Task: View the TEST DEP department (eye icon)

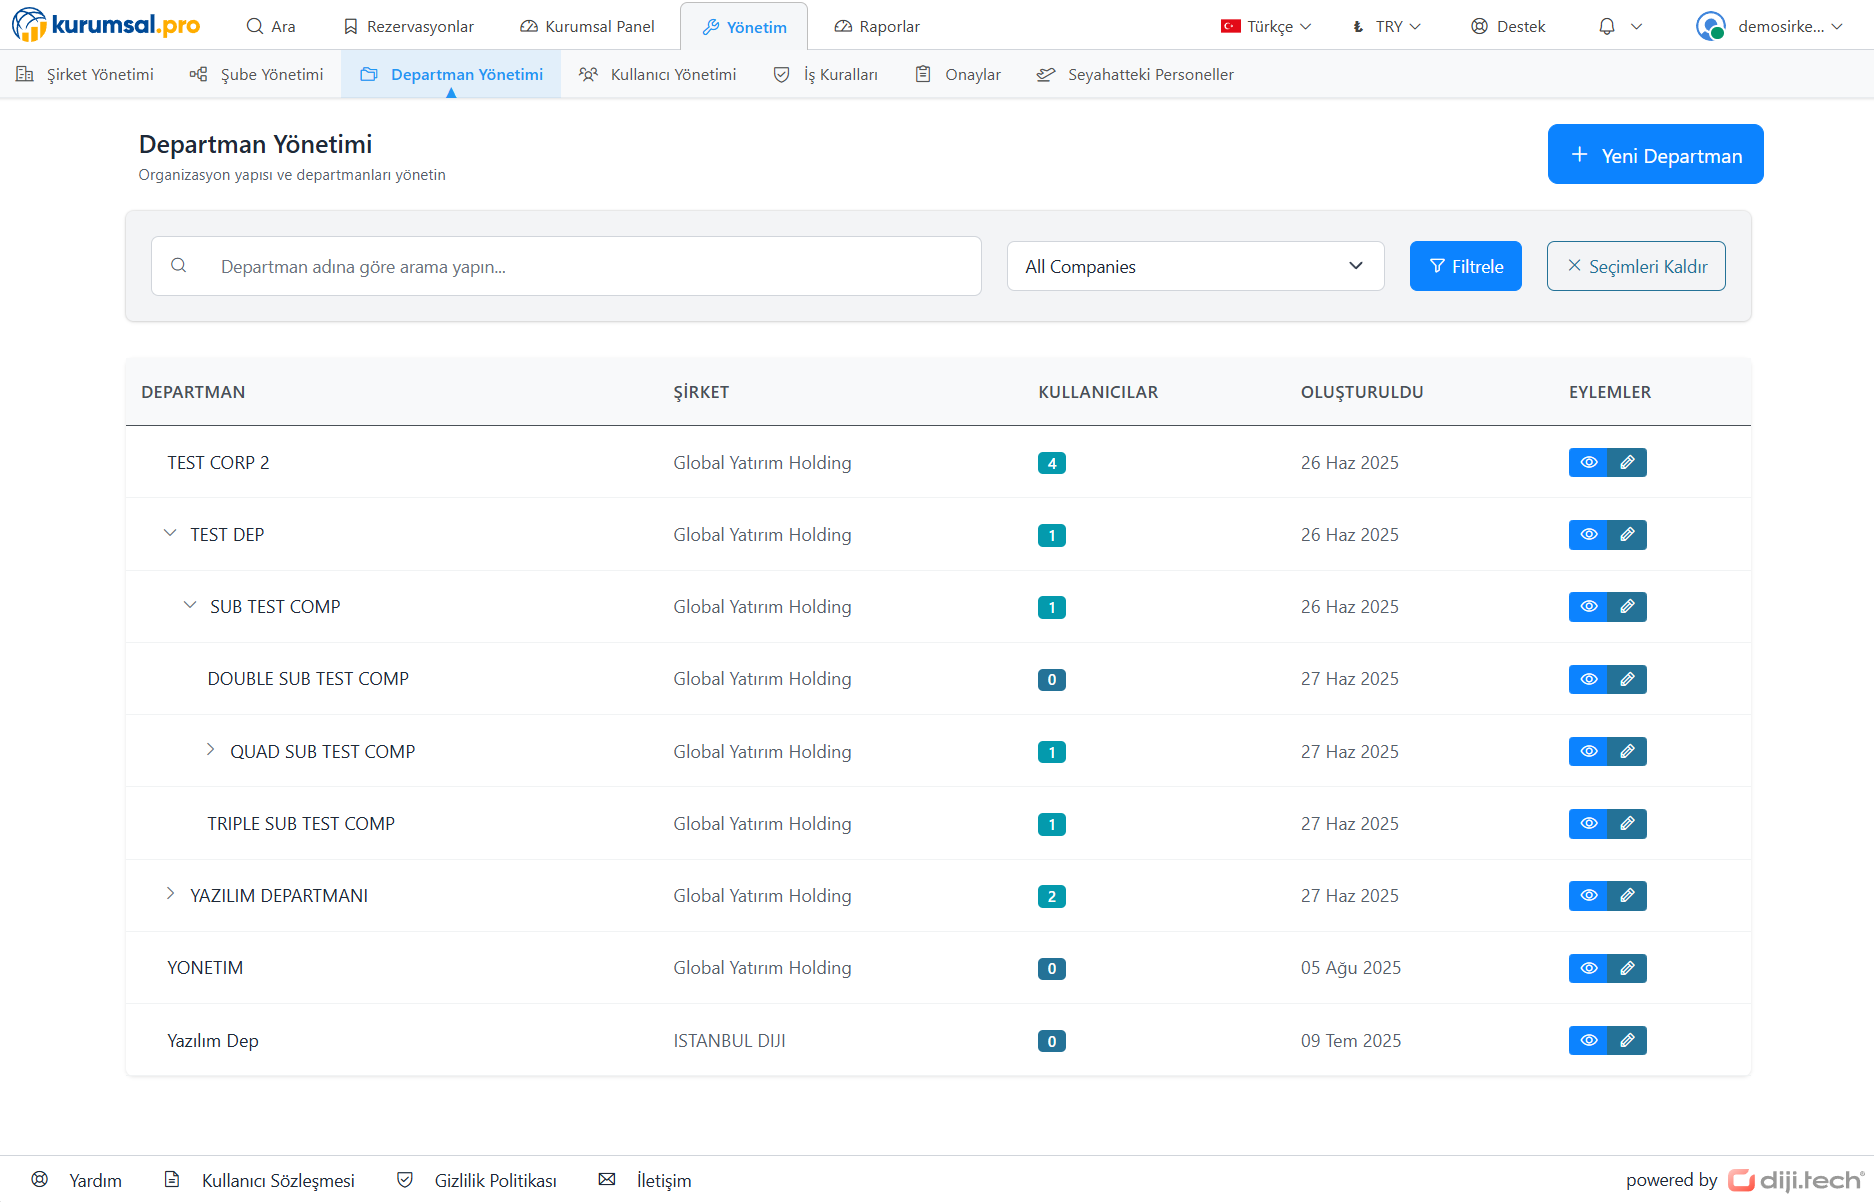Action: point(1588,534)
